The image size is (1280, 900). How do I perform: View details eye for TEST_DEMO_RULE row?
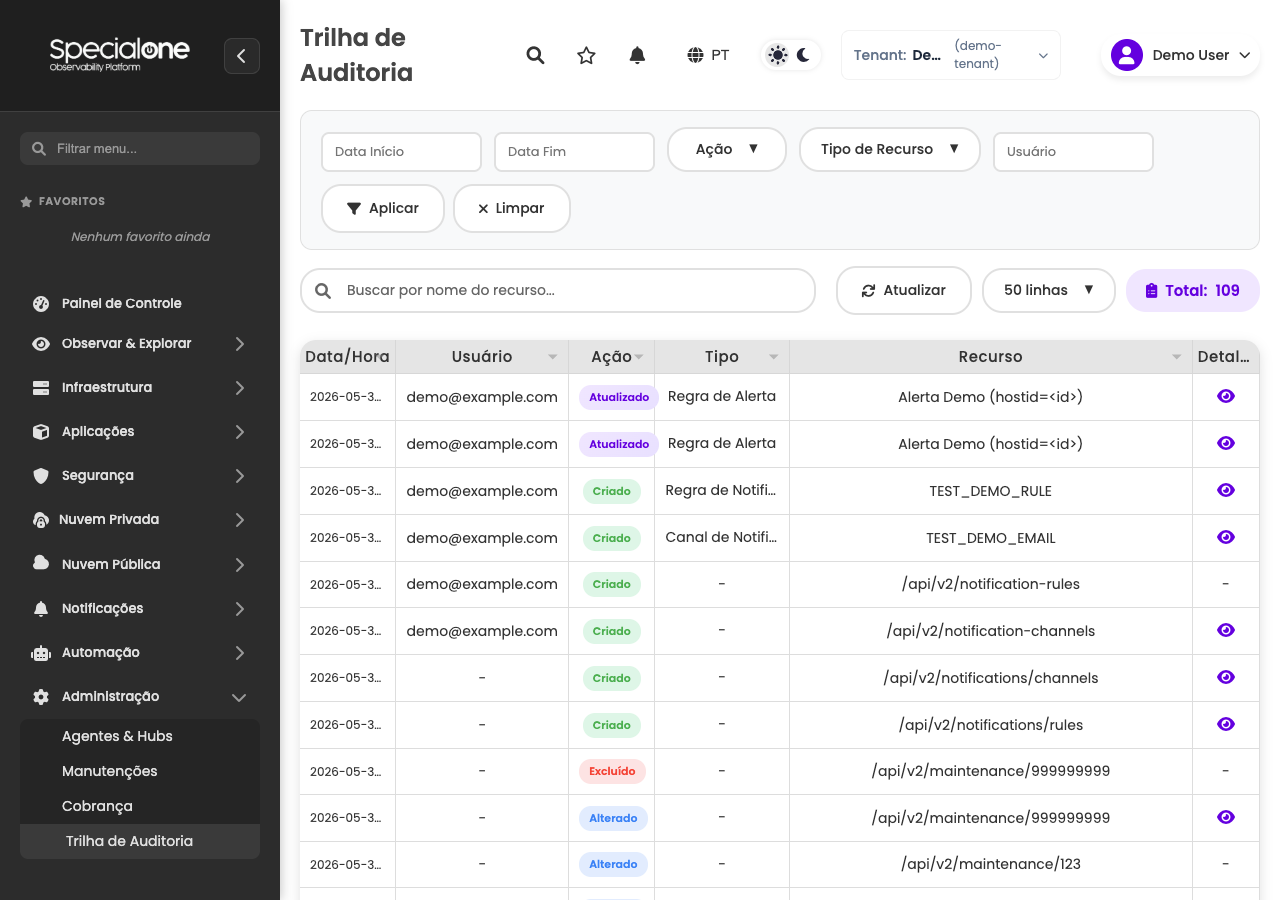pyautogui.click(x=1226, y=490)
